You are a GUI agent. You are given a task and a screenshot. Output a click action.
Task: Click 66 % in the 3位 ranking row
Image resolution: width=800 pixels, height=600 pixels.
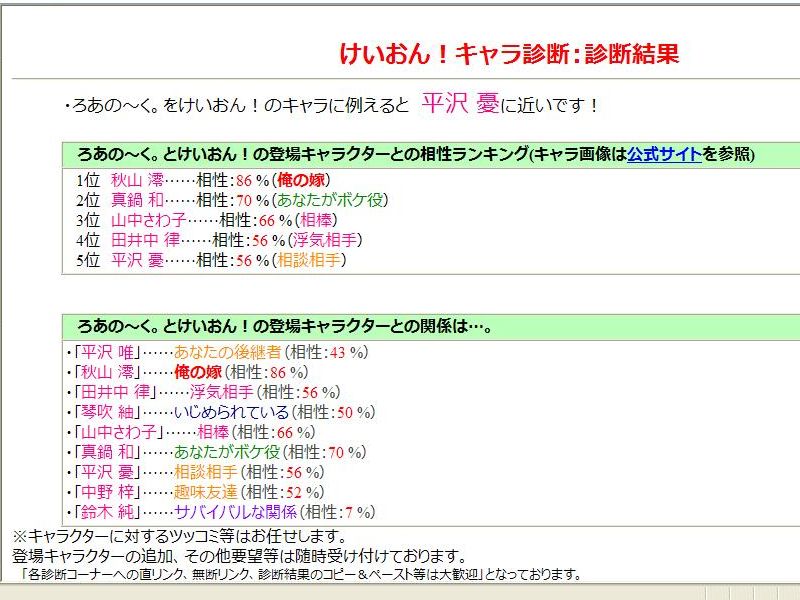pyautogui.click(x=276, y=220)
